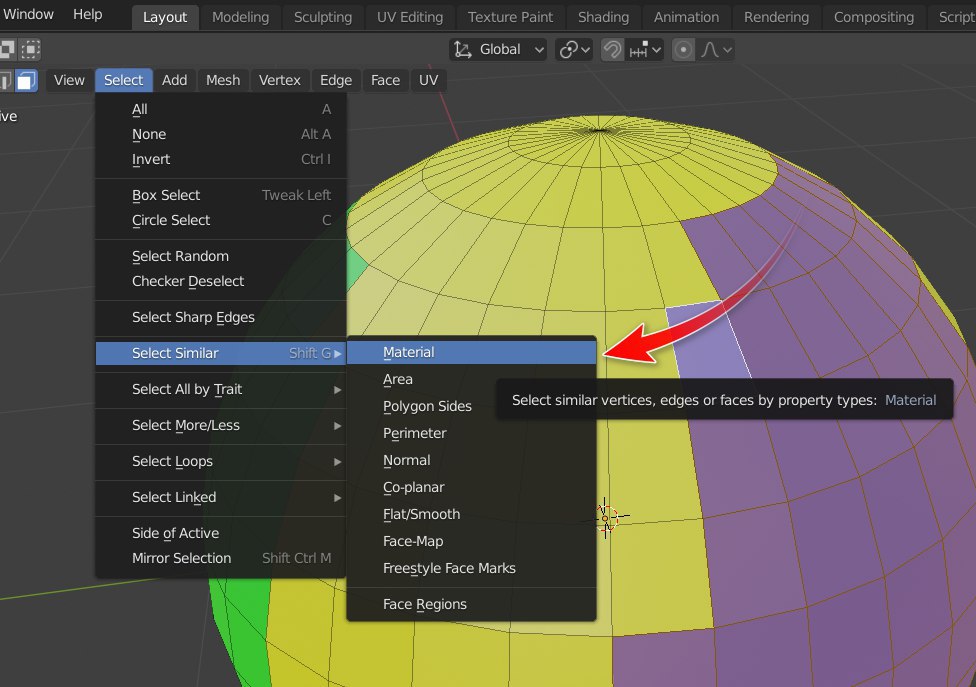Image resolution: width=976 pixels, height=687 pixels.
Task: Open the pivot point dropdown
Action: [574, 50]
